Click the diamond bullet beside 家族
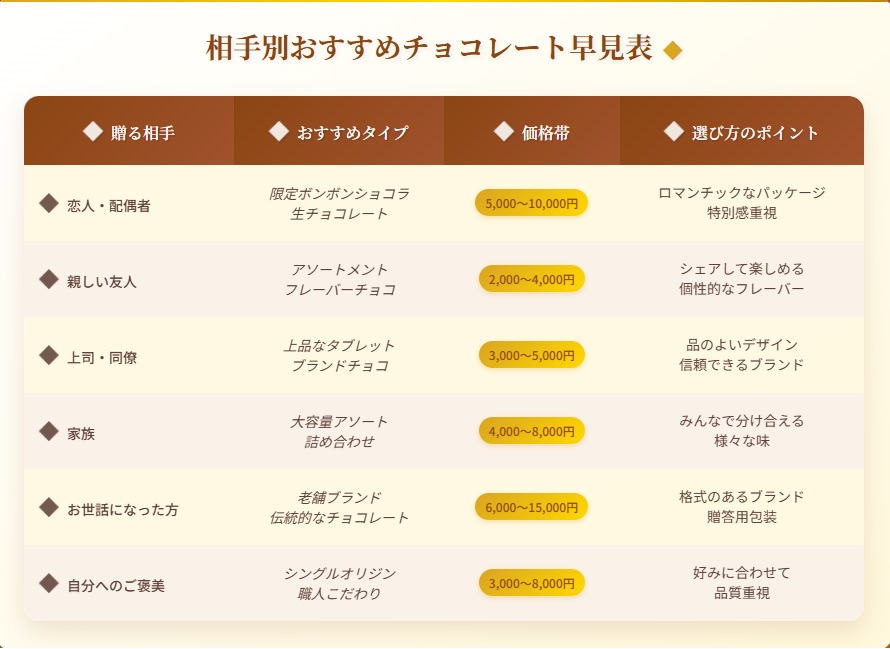 48,431
